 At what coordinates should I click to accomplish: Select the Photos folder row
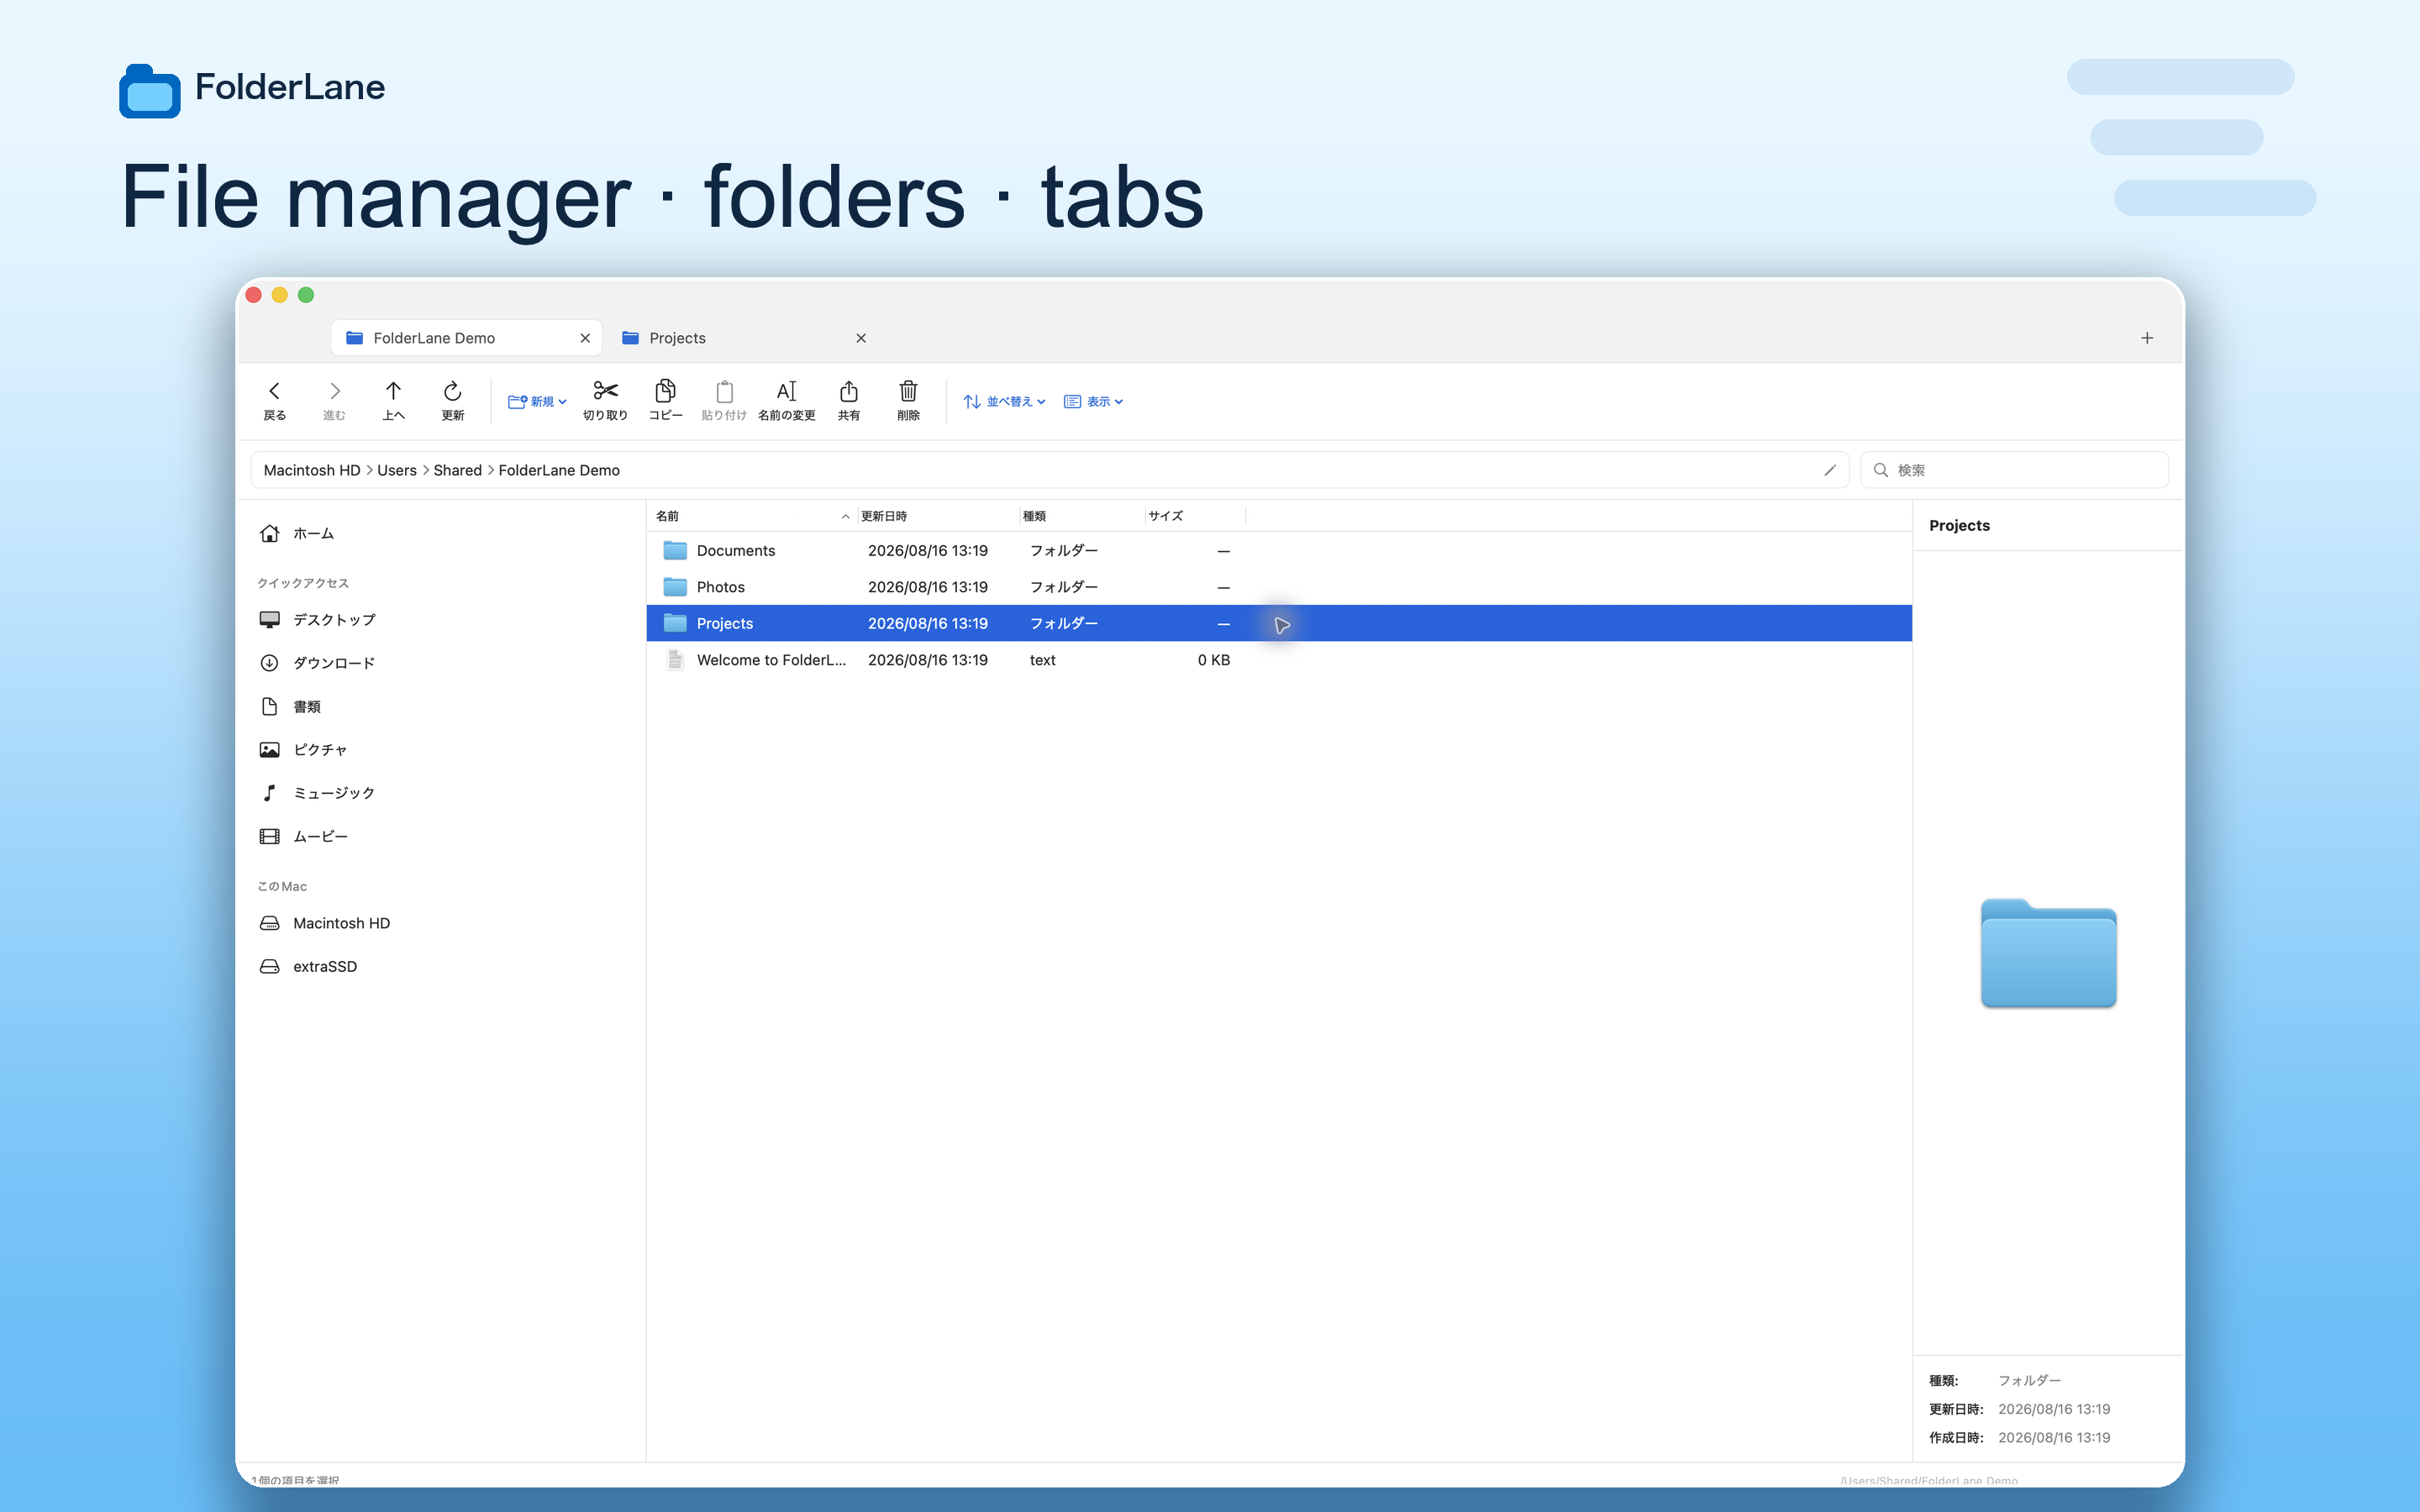click(1279, 587)
